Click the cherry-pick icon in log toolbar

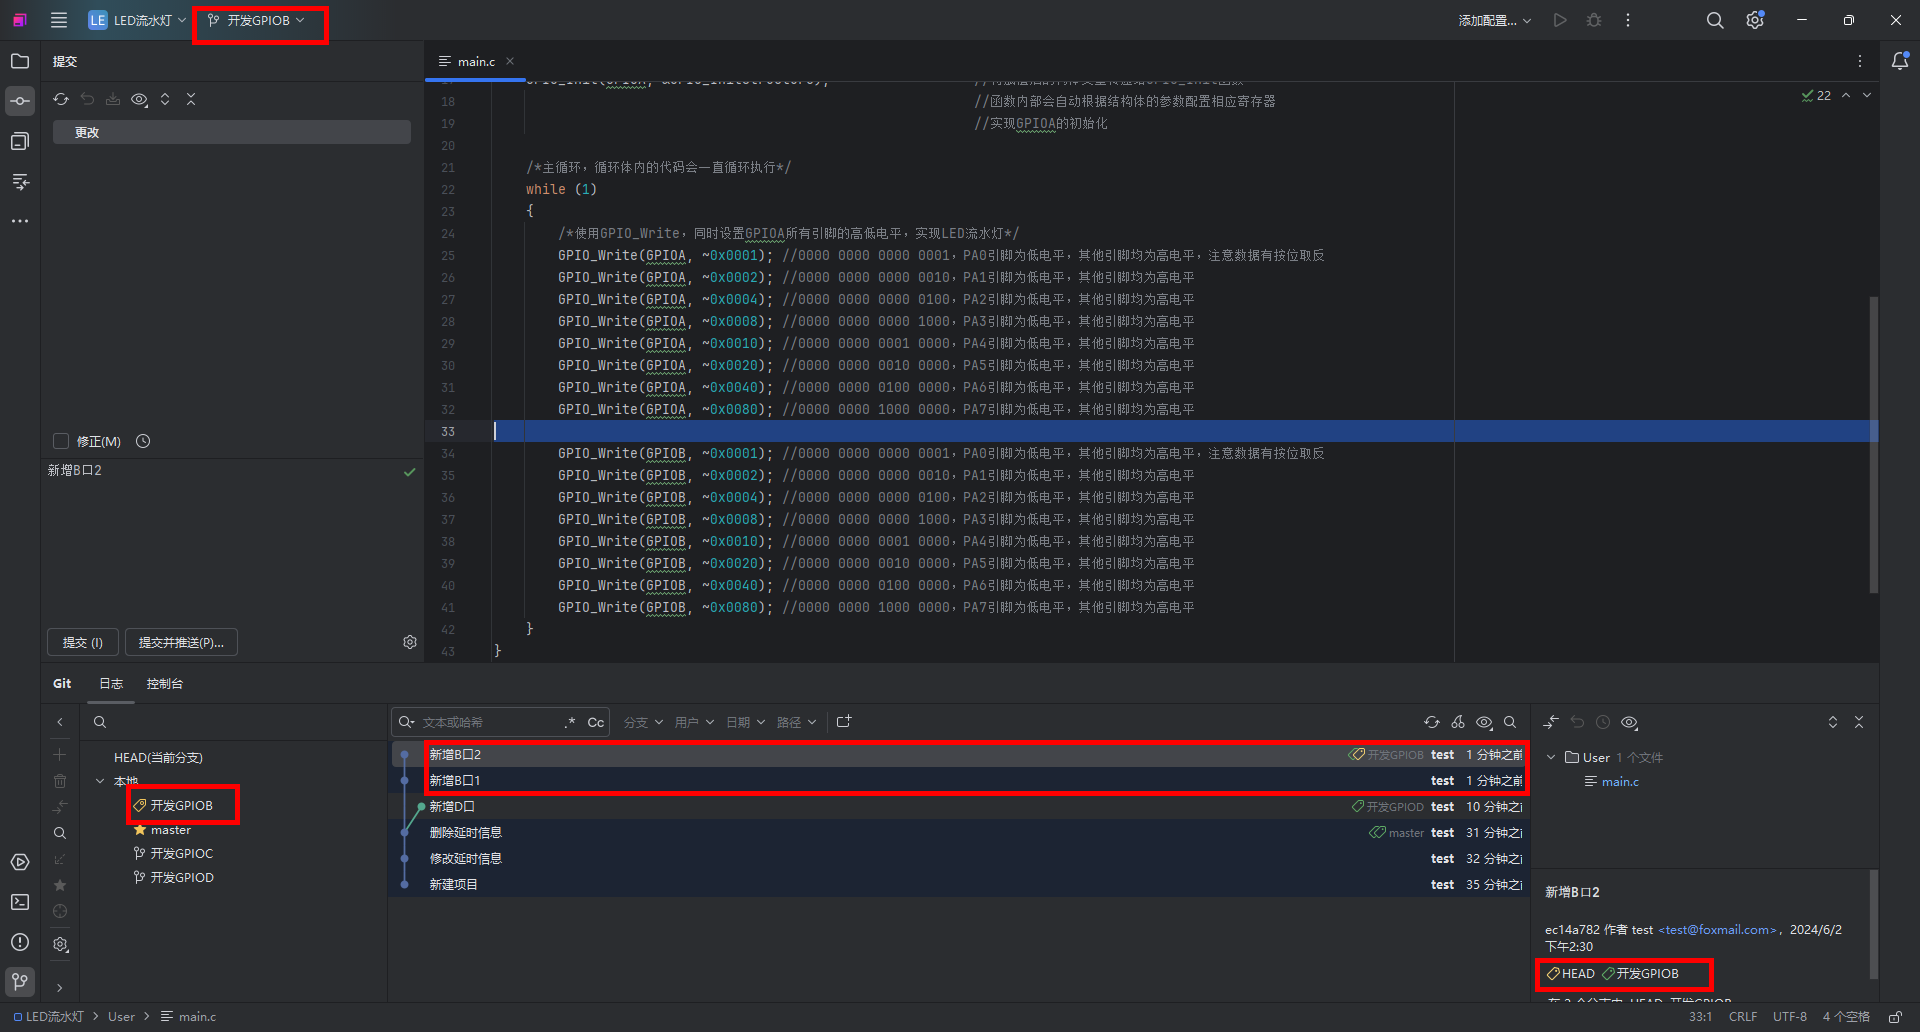click(x=1458, y=722)
